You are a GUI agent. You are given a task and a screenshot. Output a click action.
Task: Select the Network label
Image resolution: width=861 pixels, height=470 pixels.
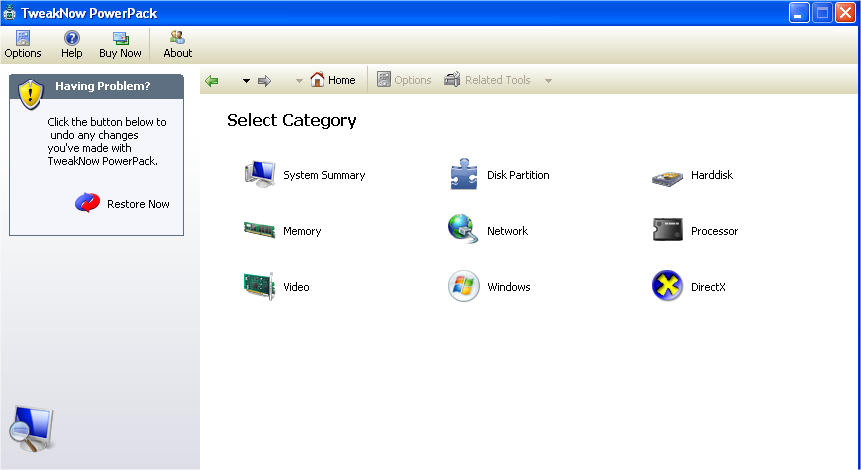pos(507,231)
